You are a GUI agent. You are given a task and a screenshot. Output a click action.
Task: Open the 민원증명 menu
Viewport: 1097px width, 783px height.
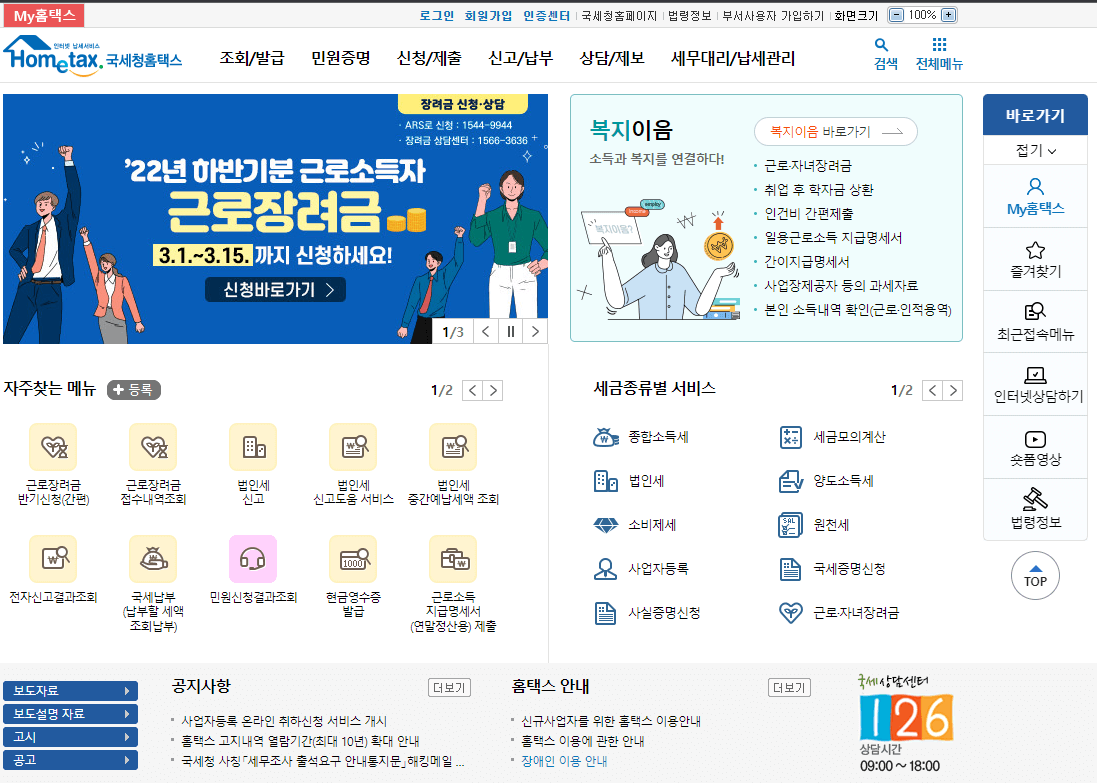341,58
